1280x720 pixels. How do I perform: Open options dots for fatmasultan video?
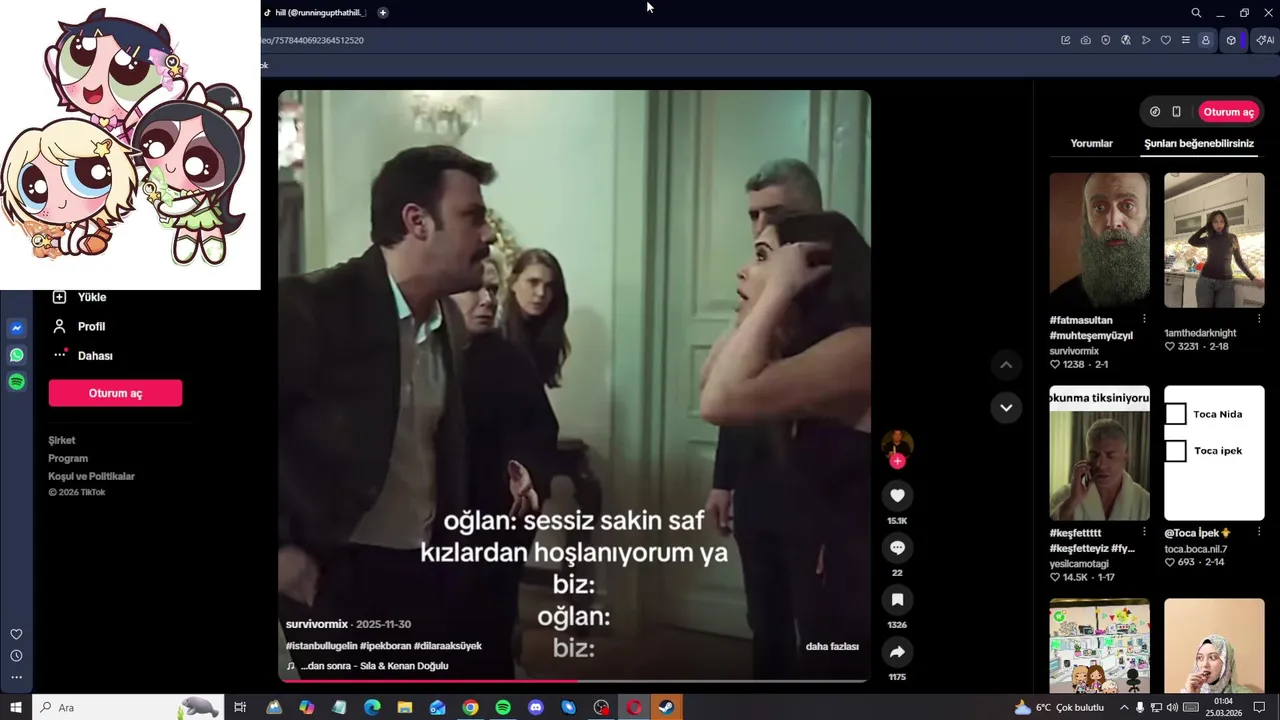[x=1144, y=319]
